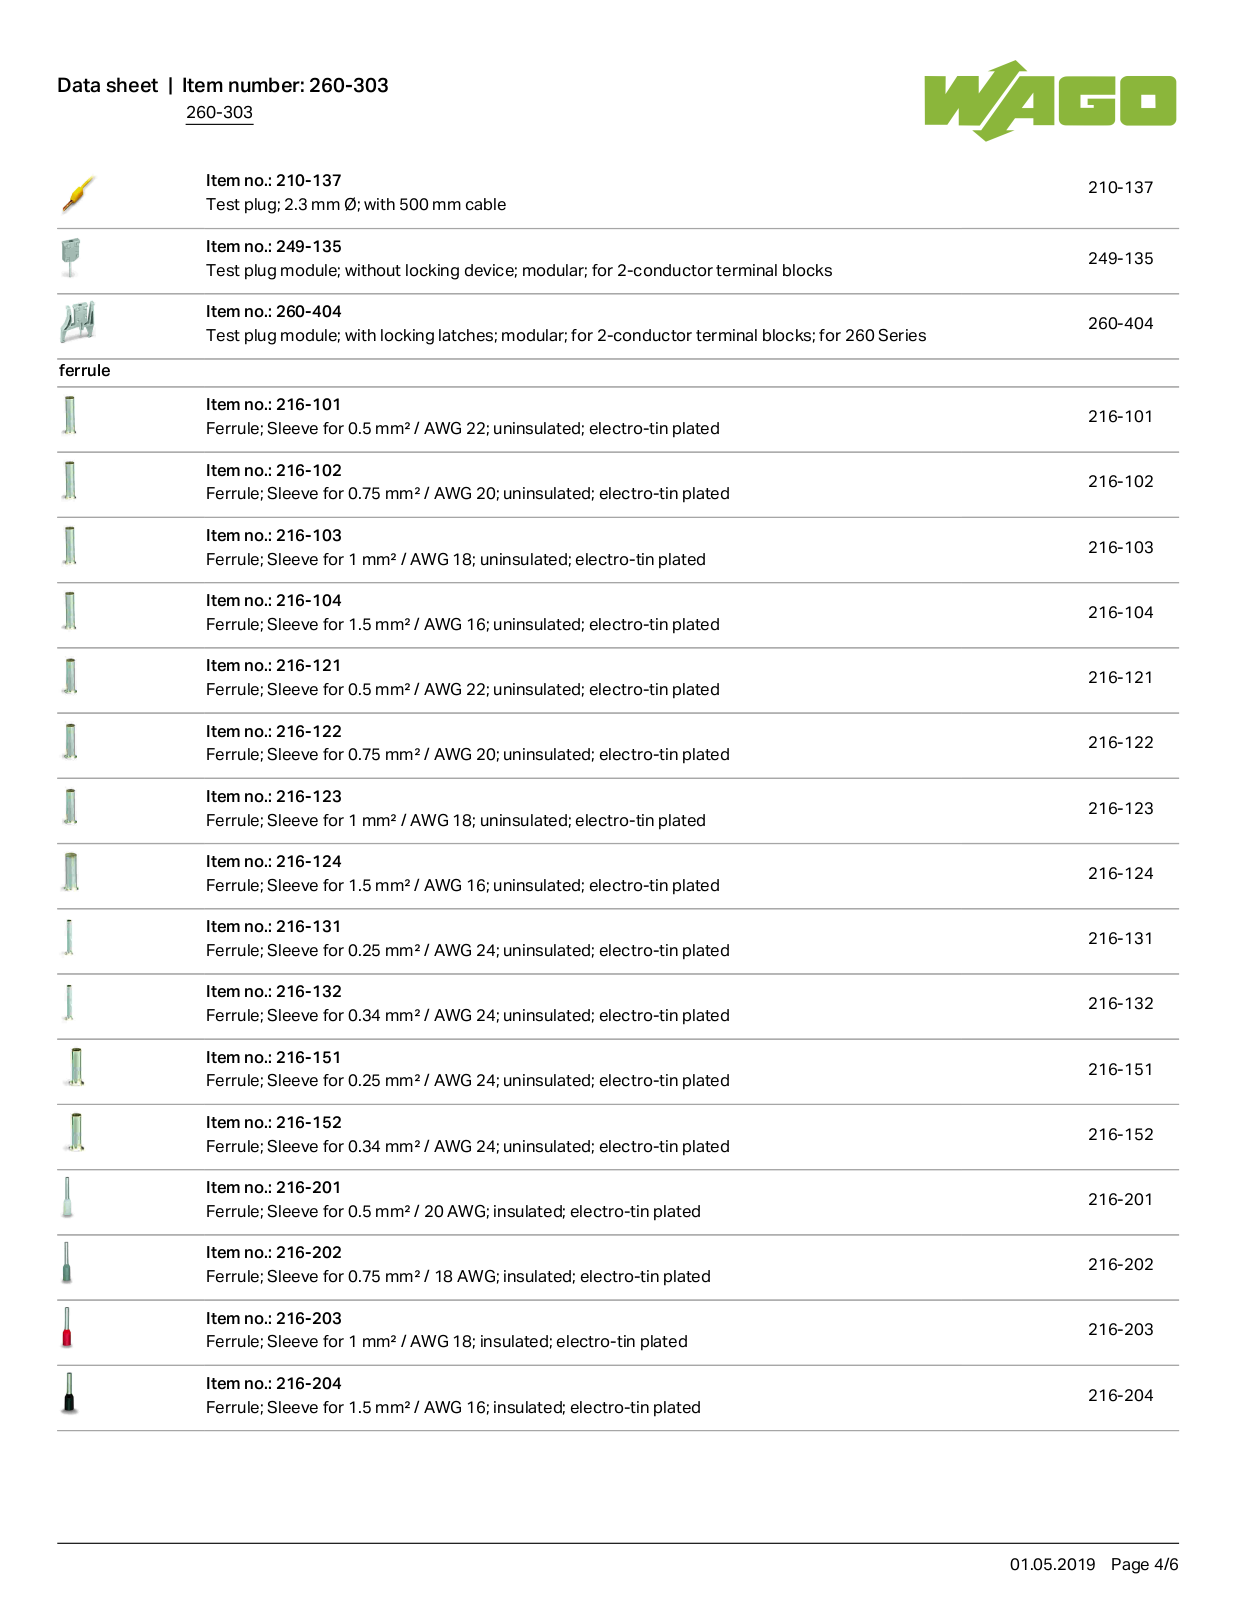
Task: Follow the 210-137 link in right column
Action: [x=1120, y=188]
